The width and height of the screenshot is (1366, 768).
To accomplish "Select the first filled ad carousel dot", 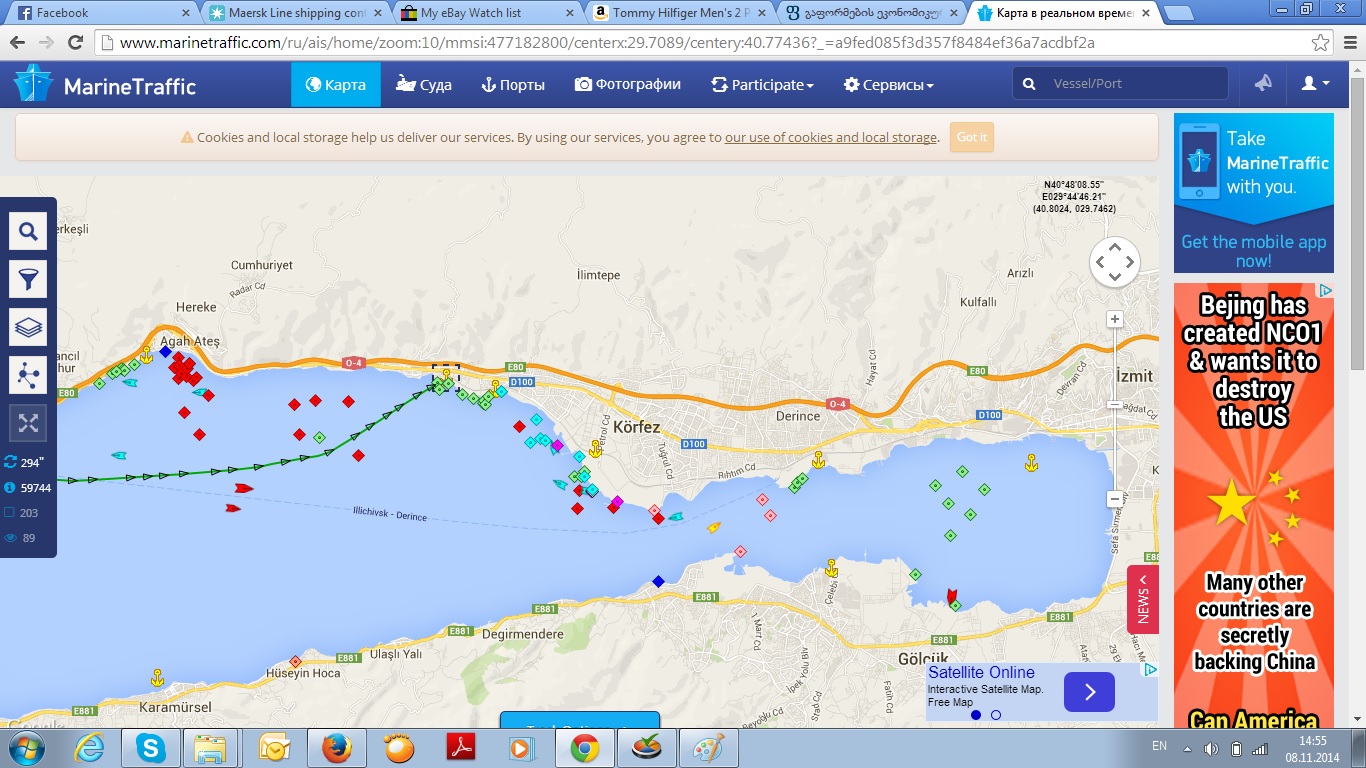I will 976,715.
